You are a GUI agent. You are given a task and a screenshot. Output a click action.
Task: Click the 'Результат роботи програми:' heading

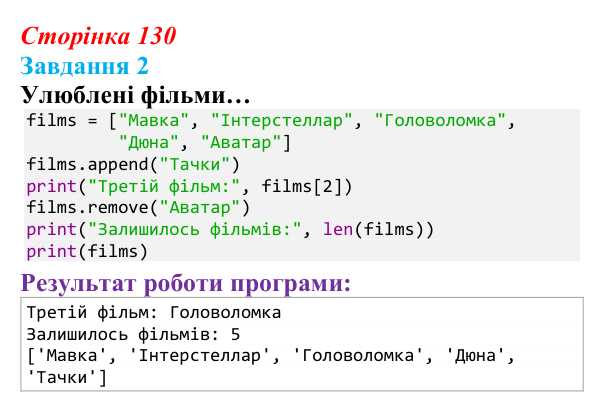click(x=186, y=284)
